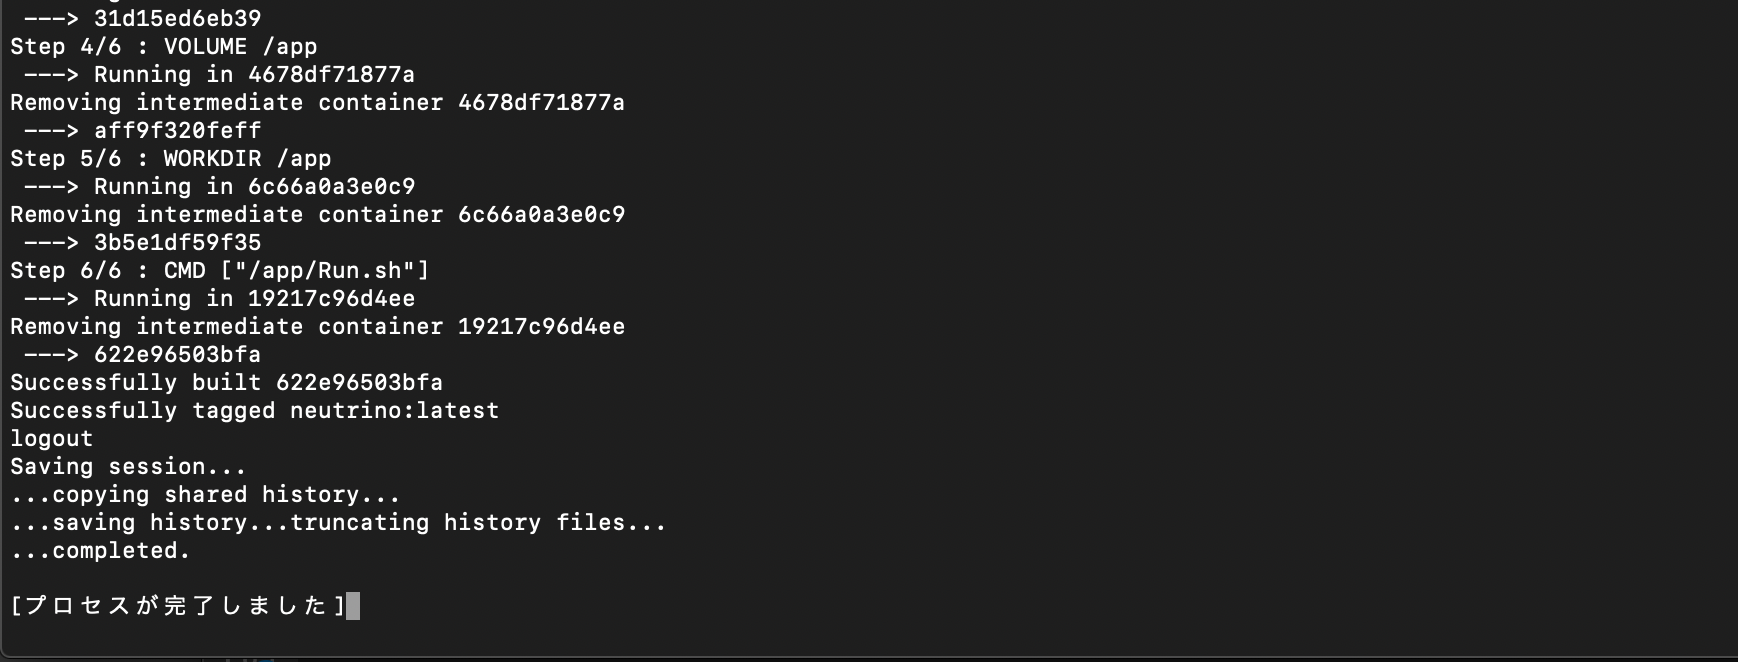Click 'Removing intermediate container 6c66a0a3e0c9' line

tap(318, 215)
